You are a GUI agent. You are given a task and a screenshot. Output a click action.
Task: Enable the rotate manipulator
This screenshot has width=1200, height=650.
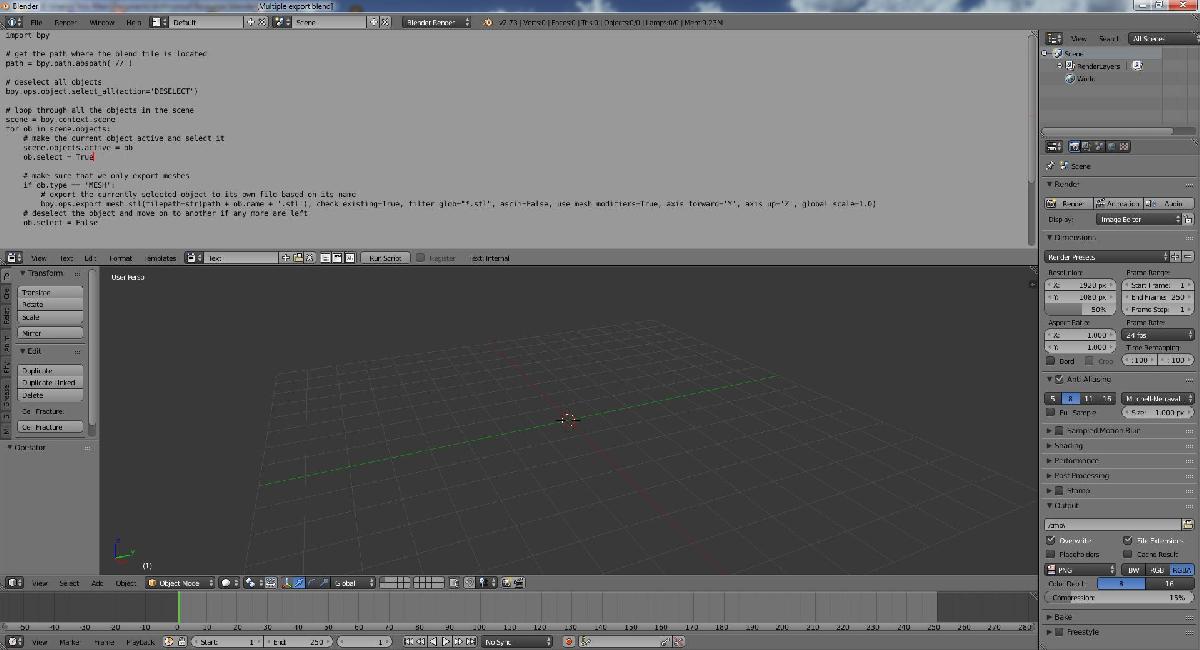point(312,583)
